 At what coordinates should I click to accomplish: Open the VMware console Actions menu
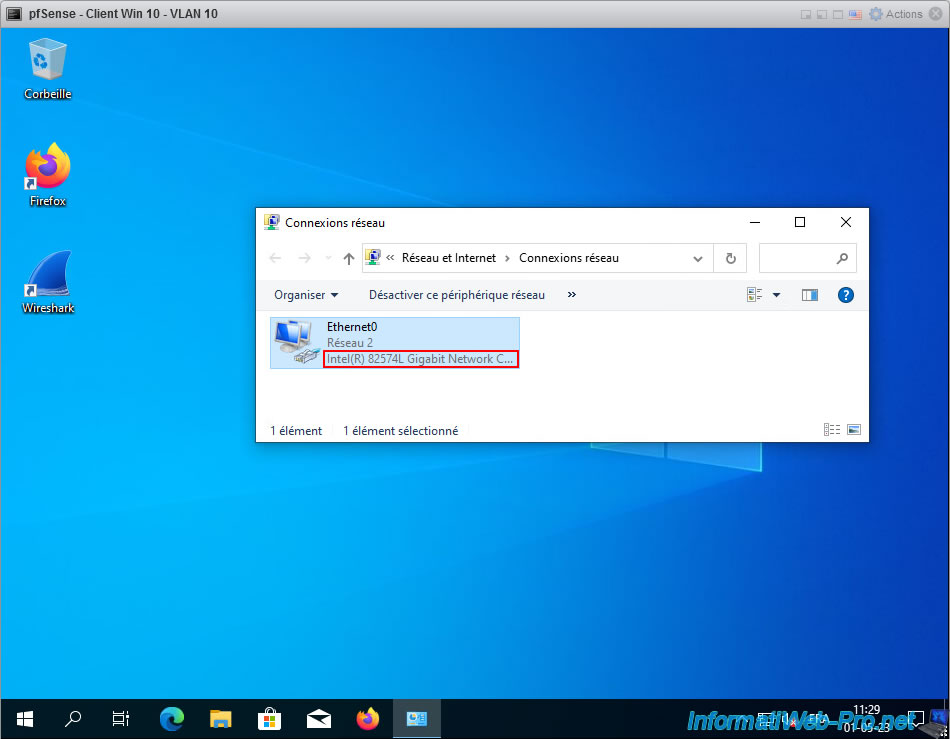pyautogui.click(x=896, y=14)
